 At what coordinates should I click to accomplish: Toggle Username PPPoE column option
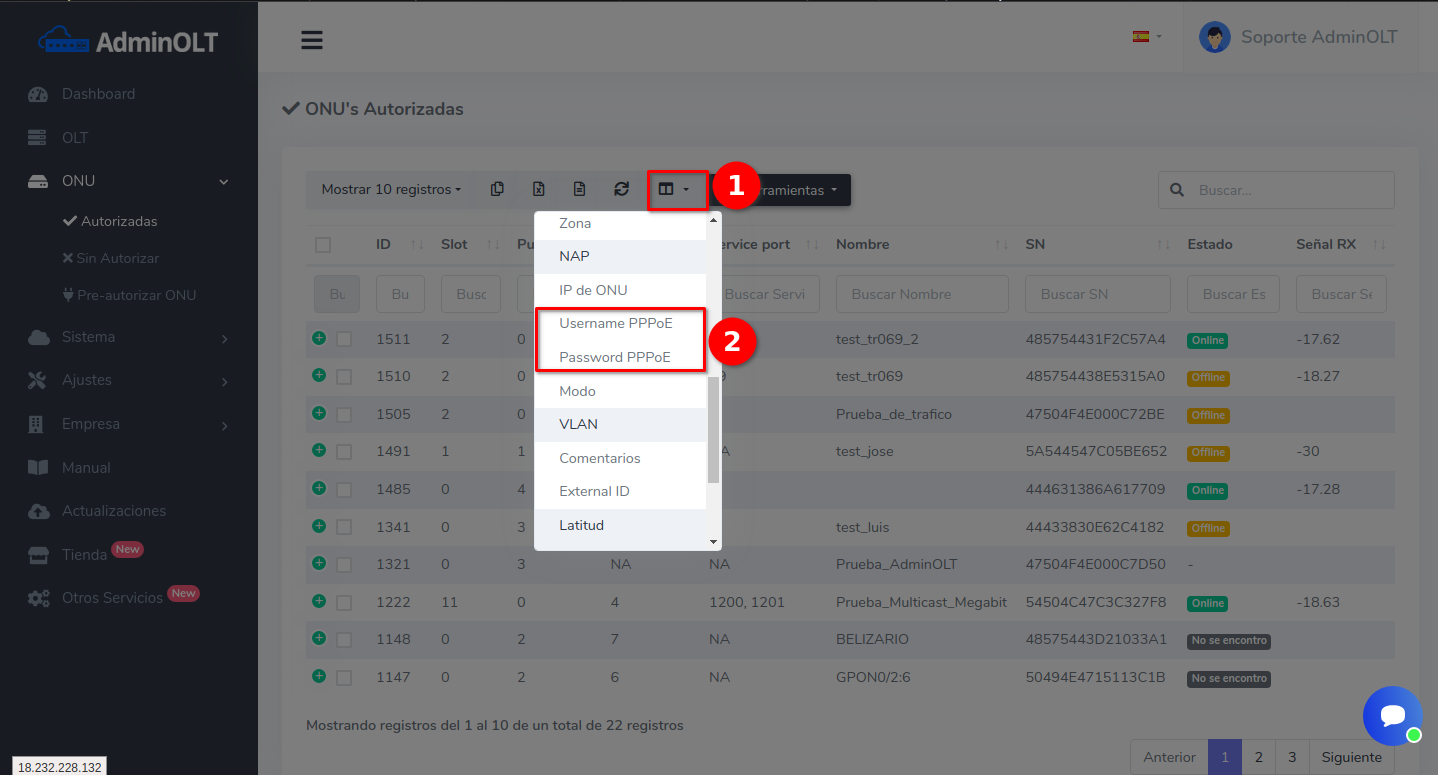pyautogui.click(x=615, y=323)
